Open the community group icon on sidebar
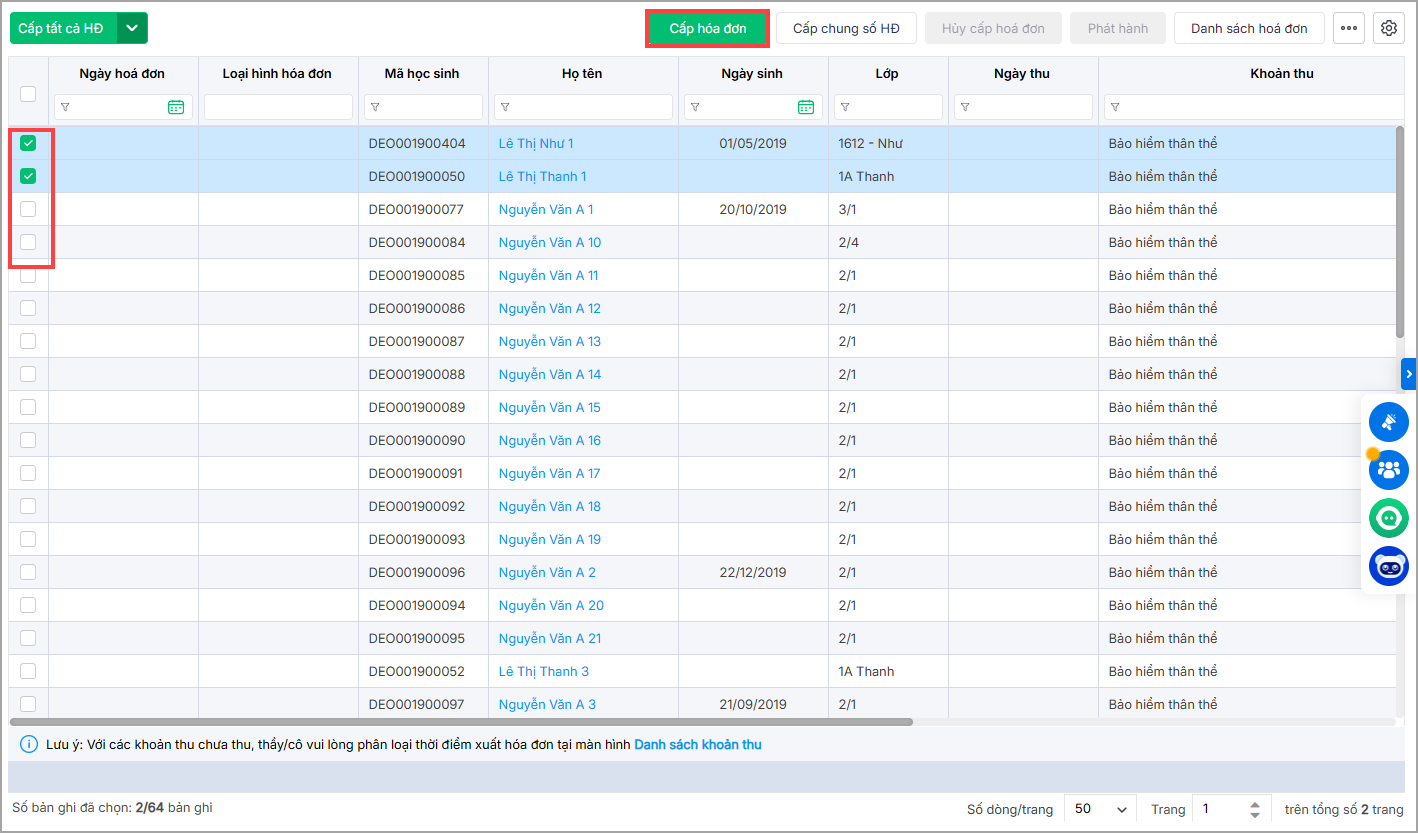 click(x=1388, y=469)
